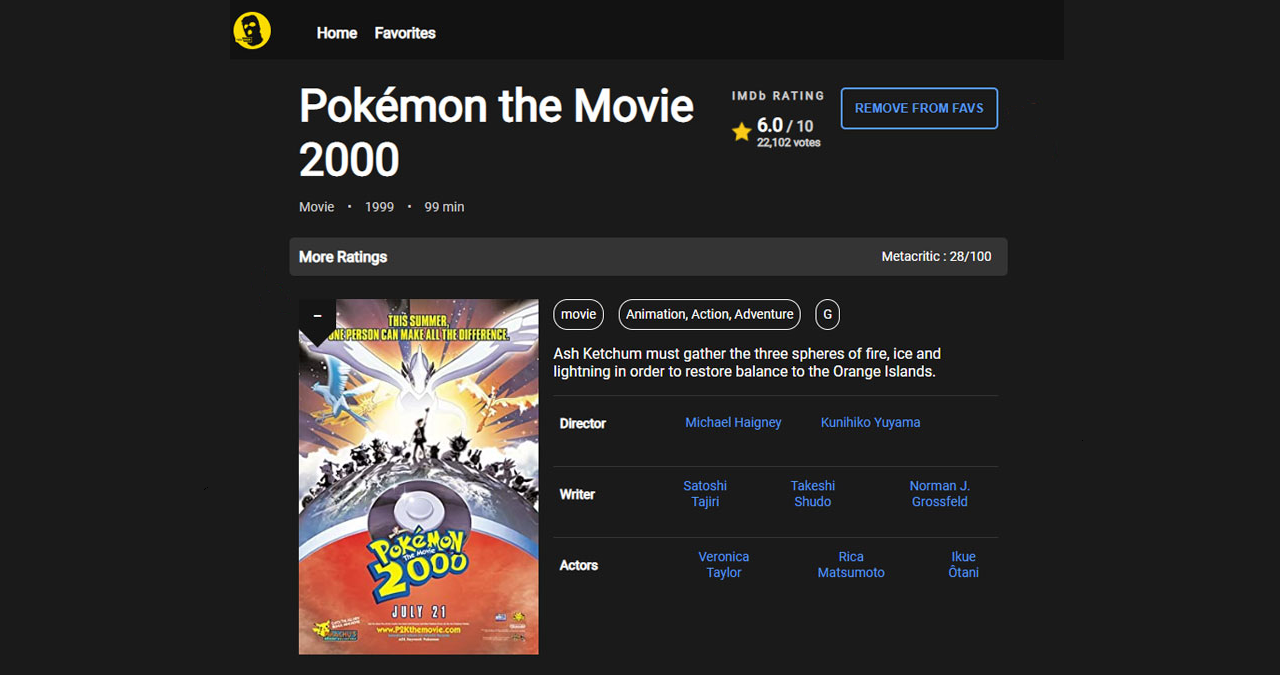Click the Rica Matsumoto actor link
This screenshot has width=1280, height=675.
point(850,564)
